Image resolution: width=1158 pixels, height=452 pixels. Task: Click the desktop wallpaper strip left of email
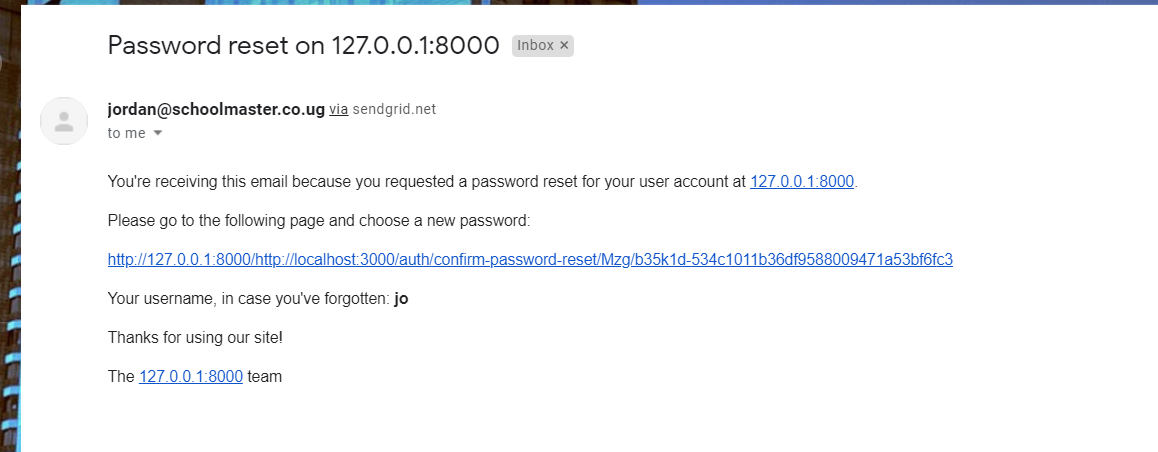click(10, 250)
